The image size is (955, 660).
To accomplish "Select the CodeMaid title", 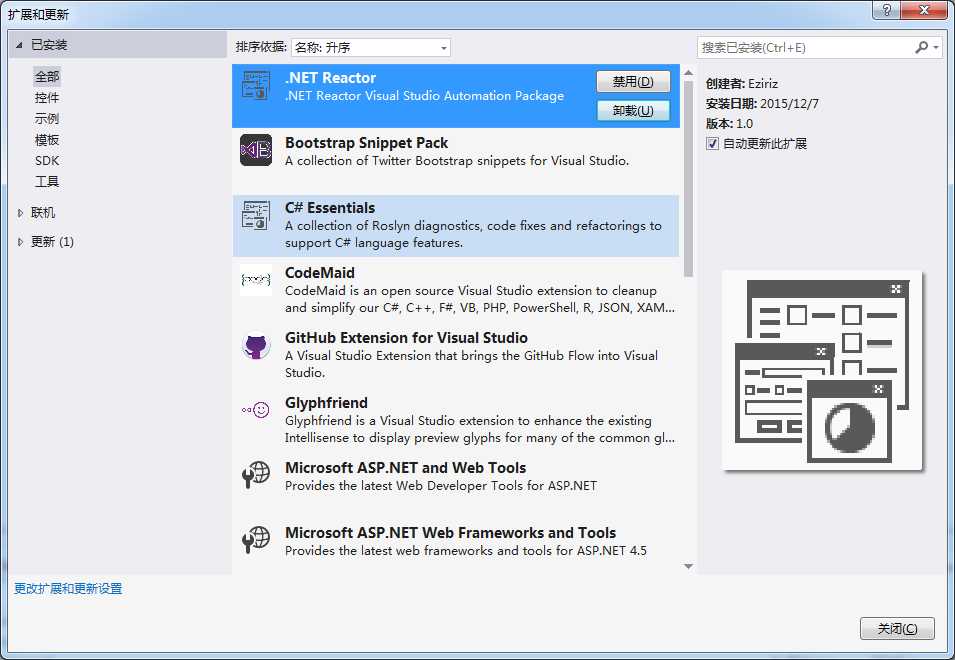I will pyautogui.click(x=320, y=273).
